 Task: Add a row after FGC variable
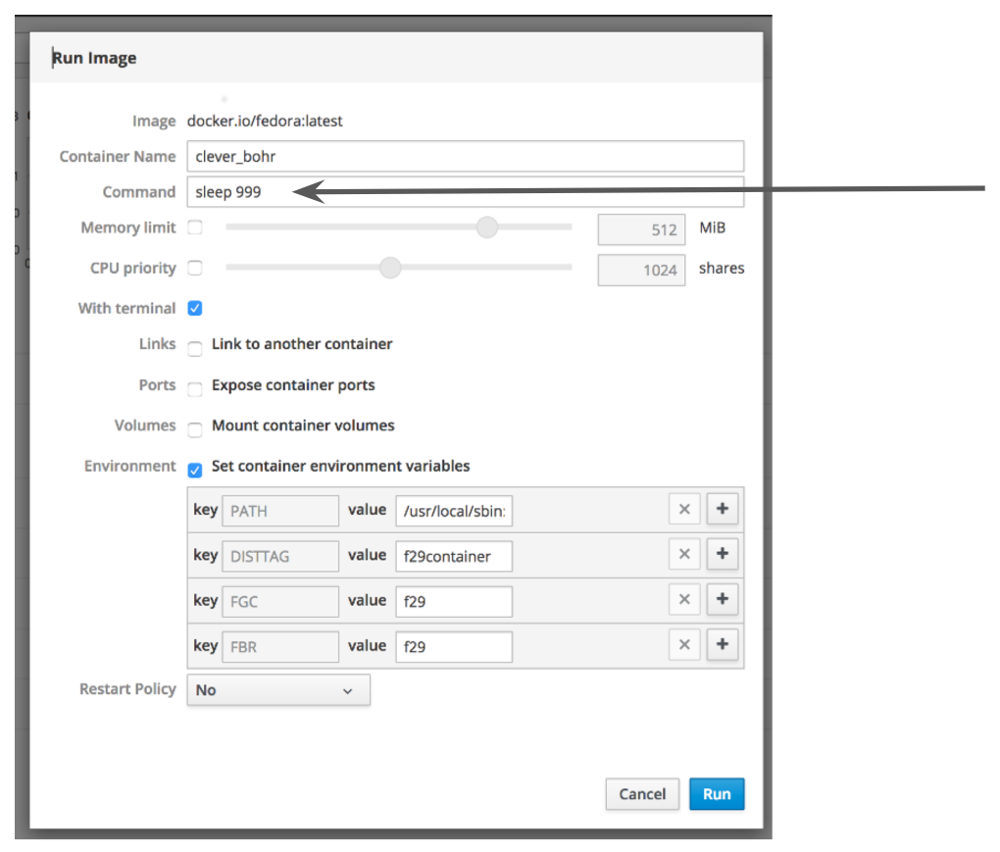coord(723,599)
